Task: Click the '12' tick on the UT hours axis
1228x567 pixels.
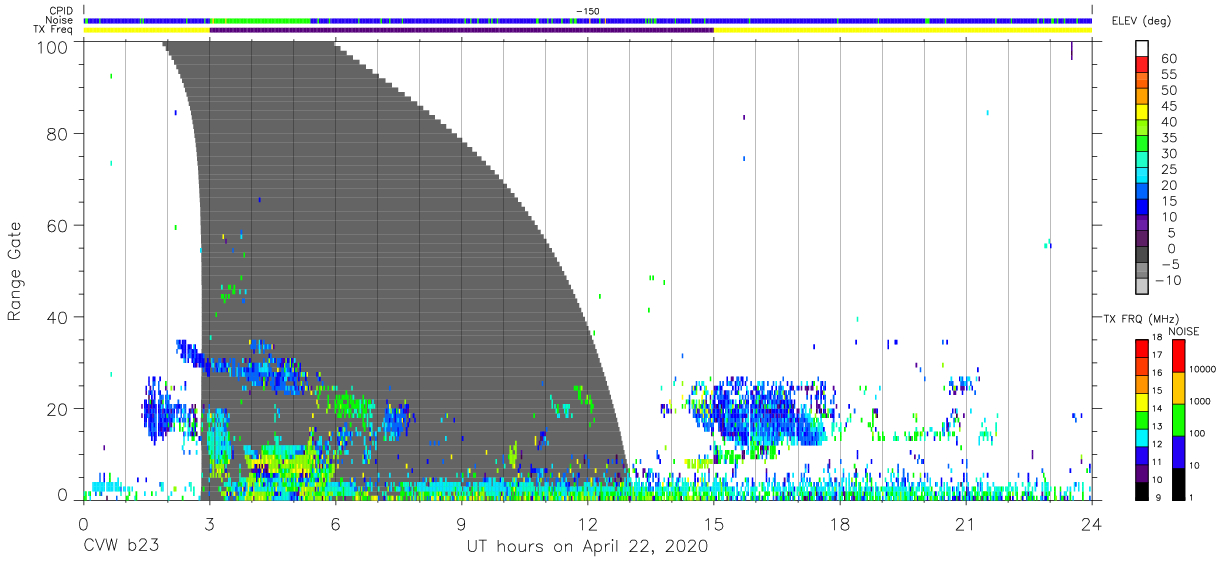Action: (587, 523)
